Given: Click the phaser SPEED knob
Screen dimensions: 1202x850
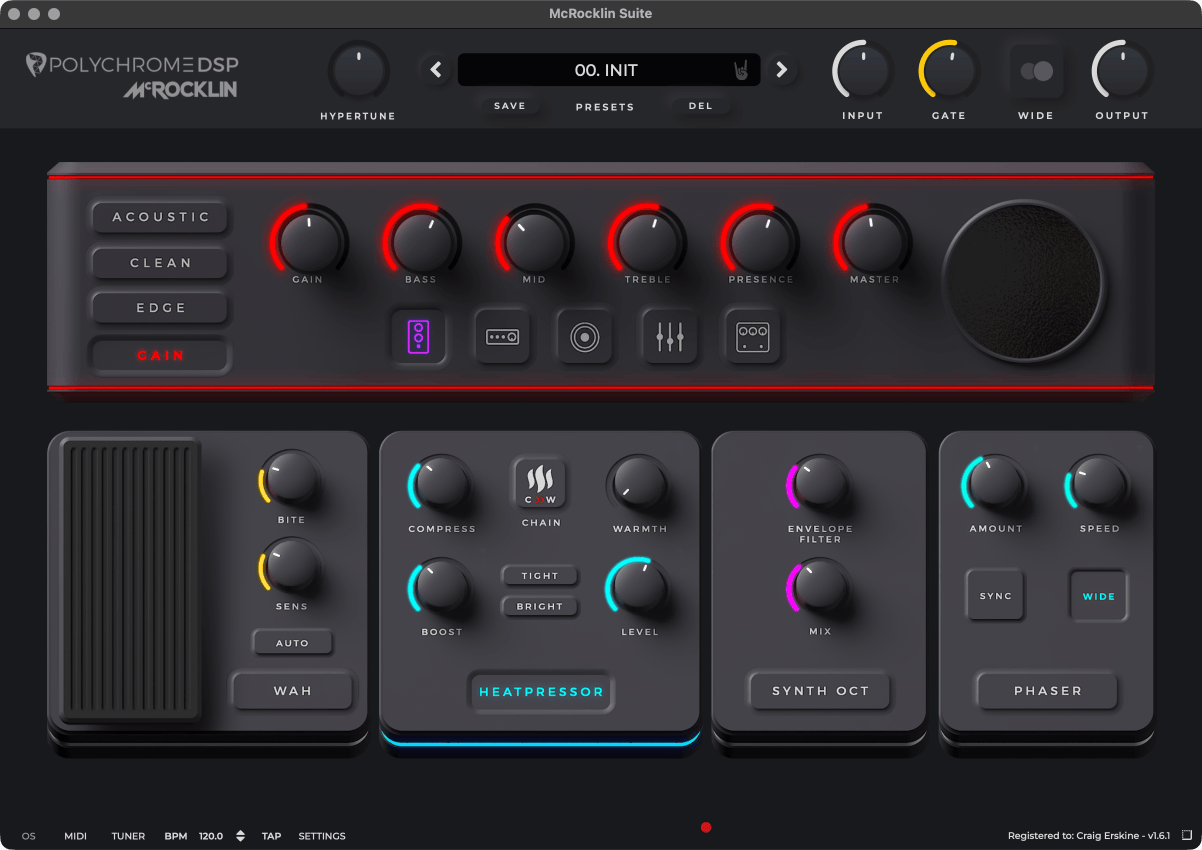Looking at the screenshot, I should point(1098,485).
